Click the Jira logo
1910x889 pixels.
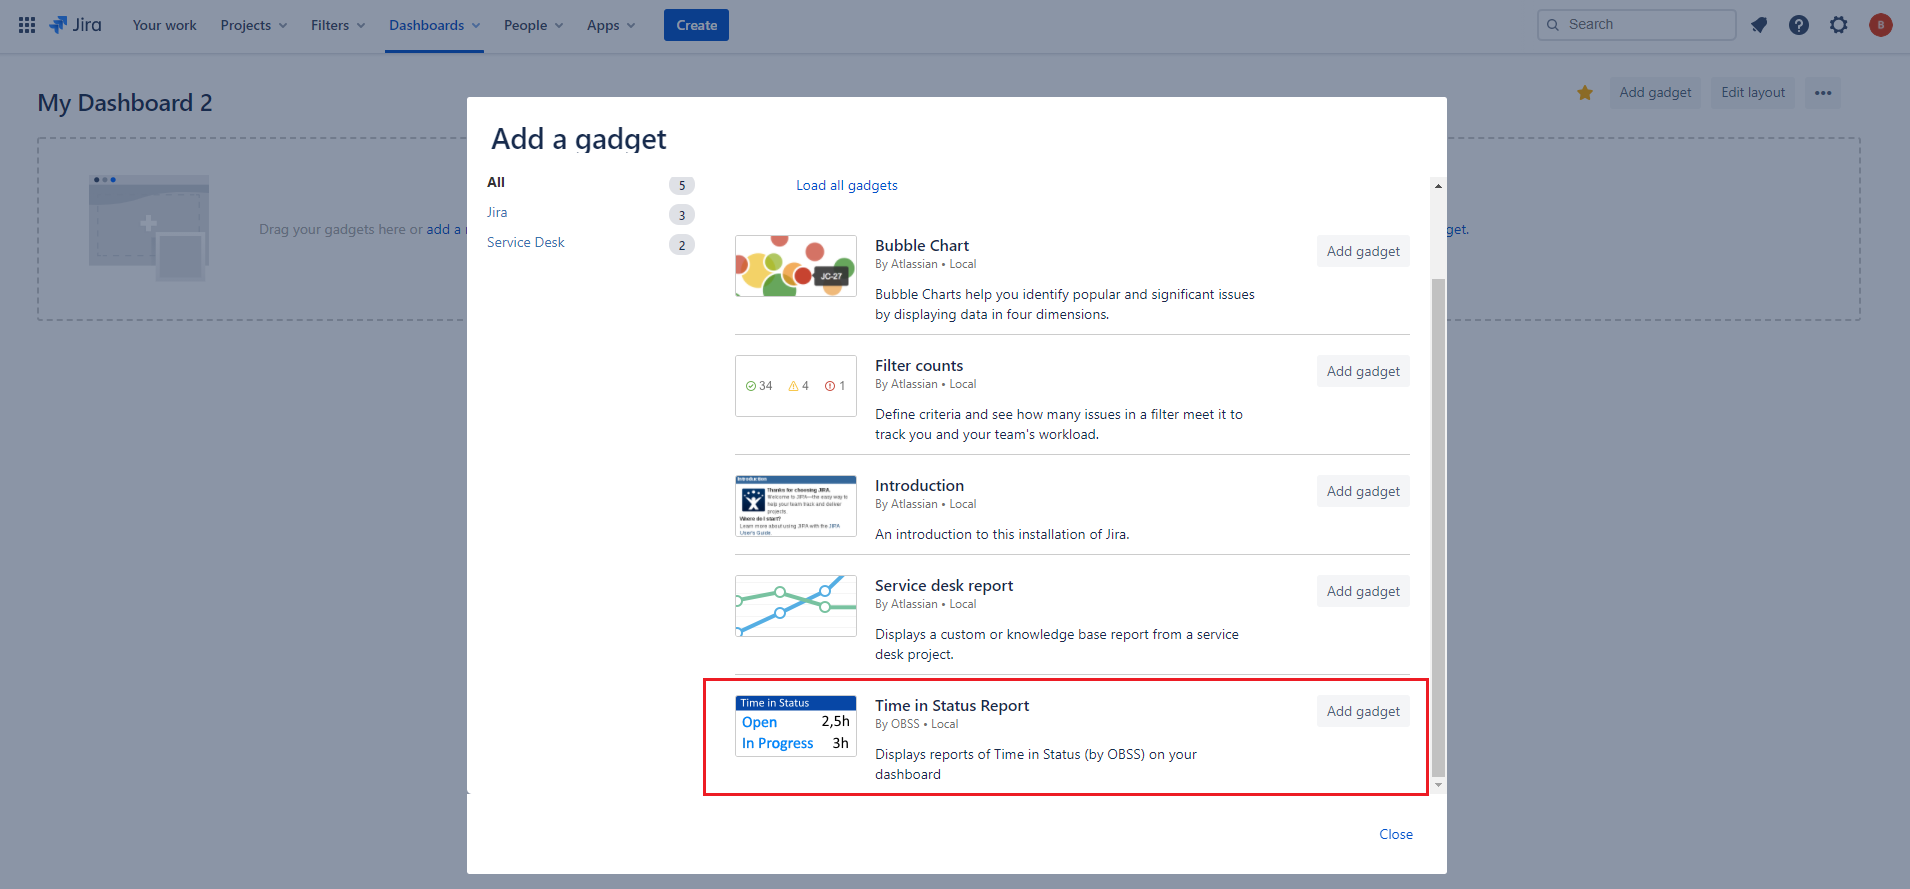point(76,25)
